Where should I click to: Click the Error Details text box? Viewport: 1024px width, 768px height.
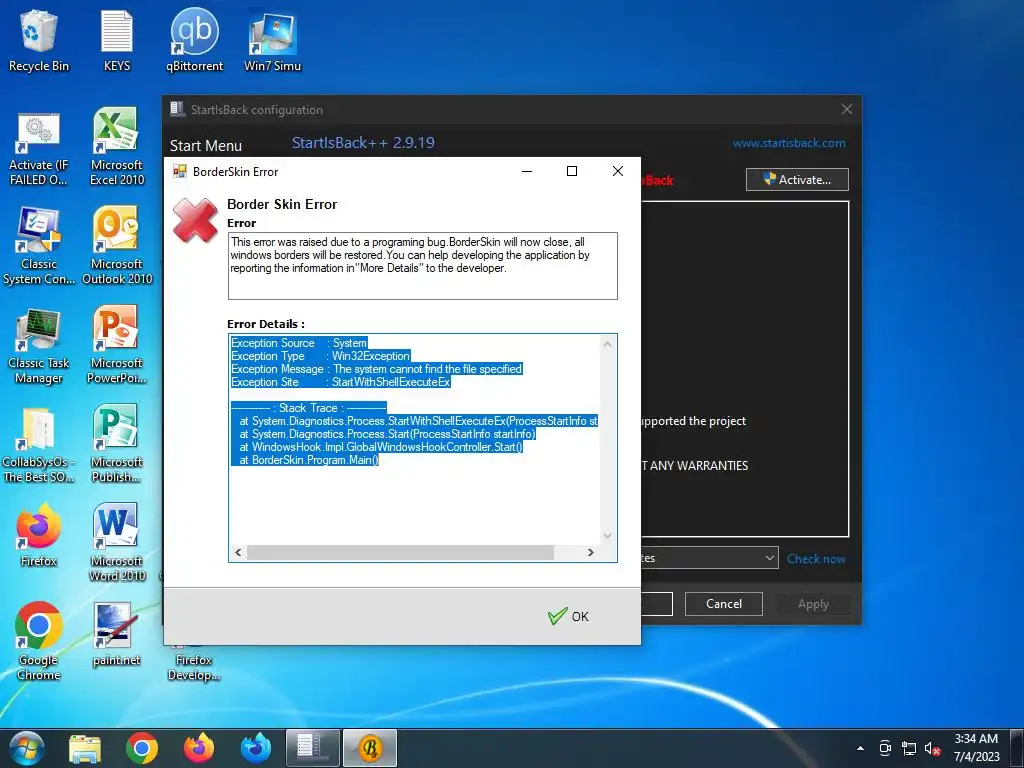click(x=423, y=447)
